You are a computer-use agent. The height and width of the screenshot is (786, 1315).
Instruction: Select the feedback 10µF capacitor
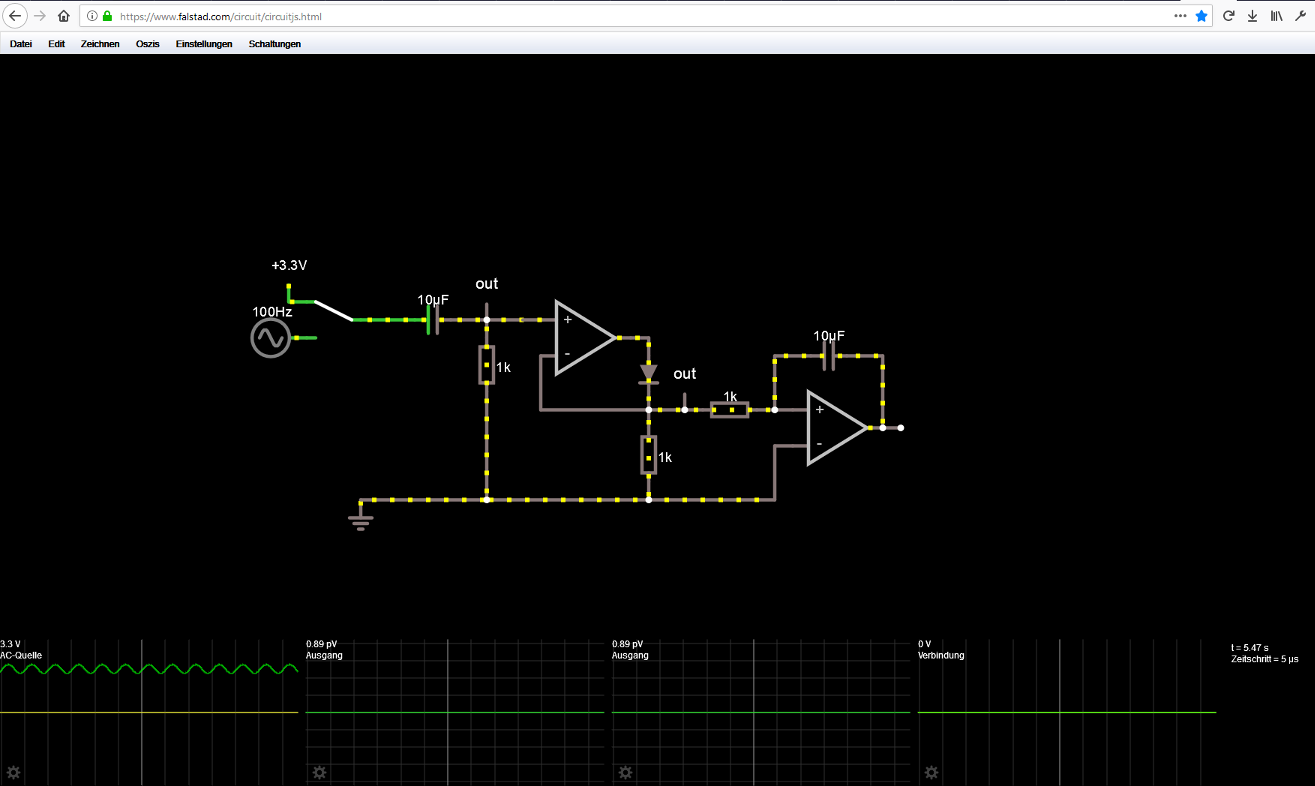click(x=828, y=355)
